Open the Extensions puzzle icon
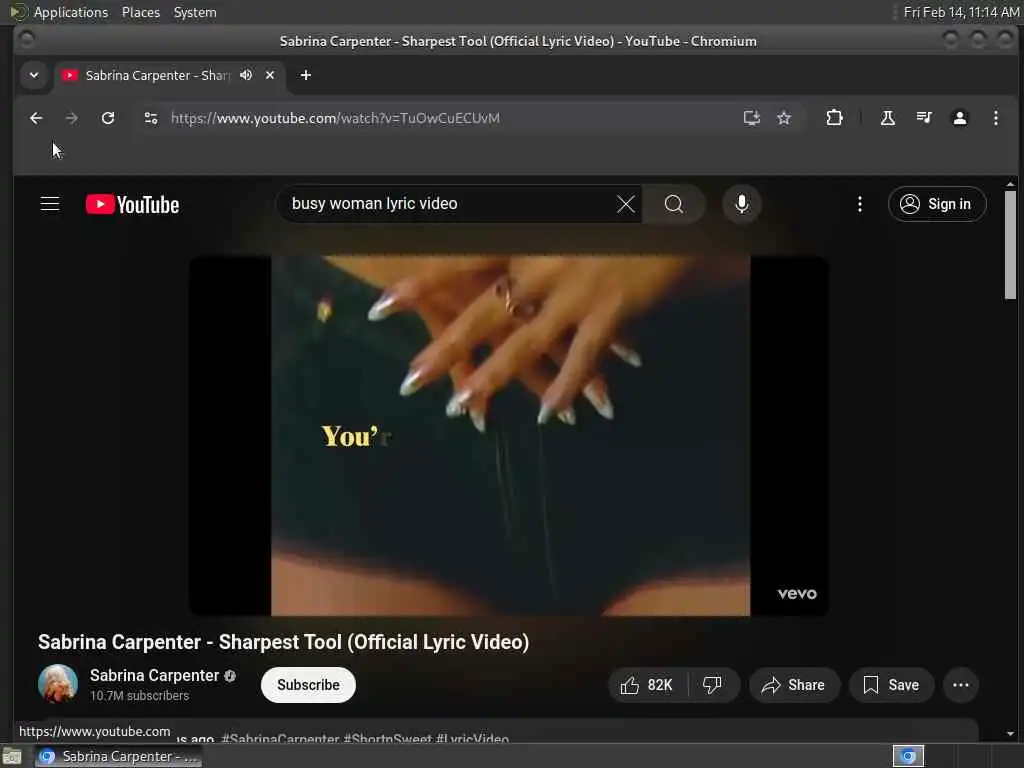1024x768 pixels. click(834, 118)
